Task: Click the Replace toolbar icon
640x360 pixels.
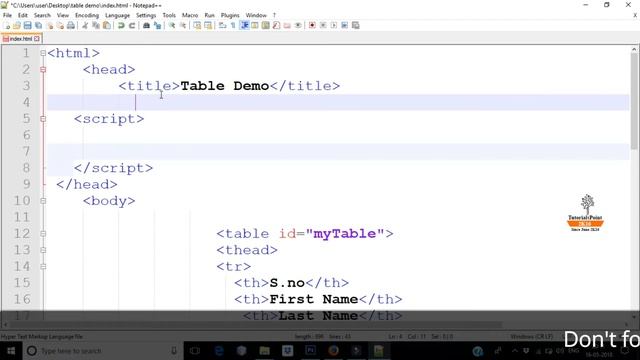Action: coord(157,25)
